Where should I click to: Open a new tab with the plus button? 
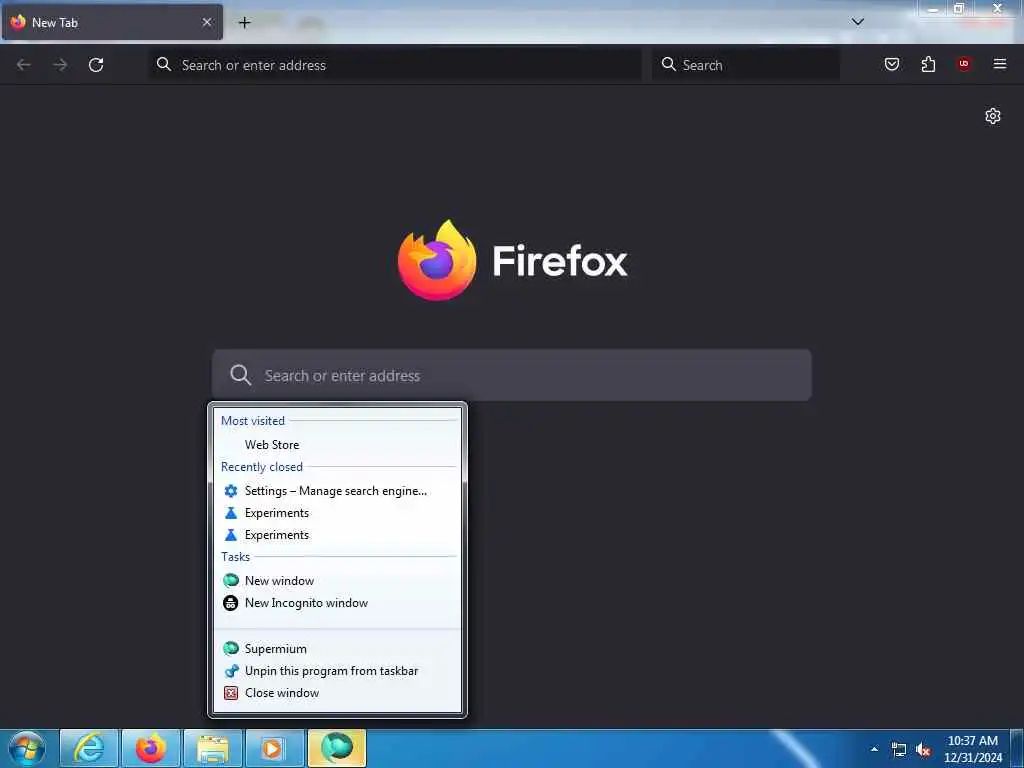pos(244,22)
